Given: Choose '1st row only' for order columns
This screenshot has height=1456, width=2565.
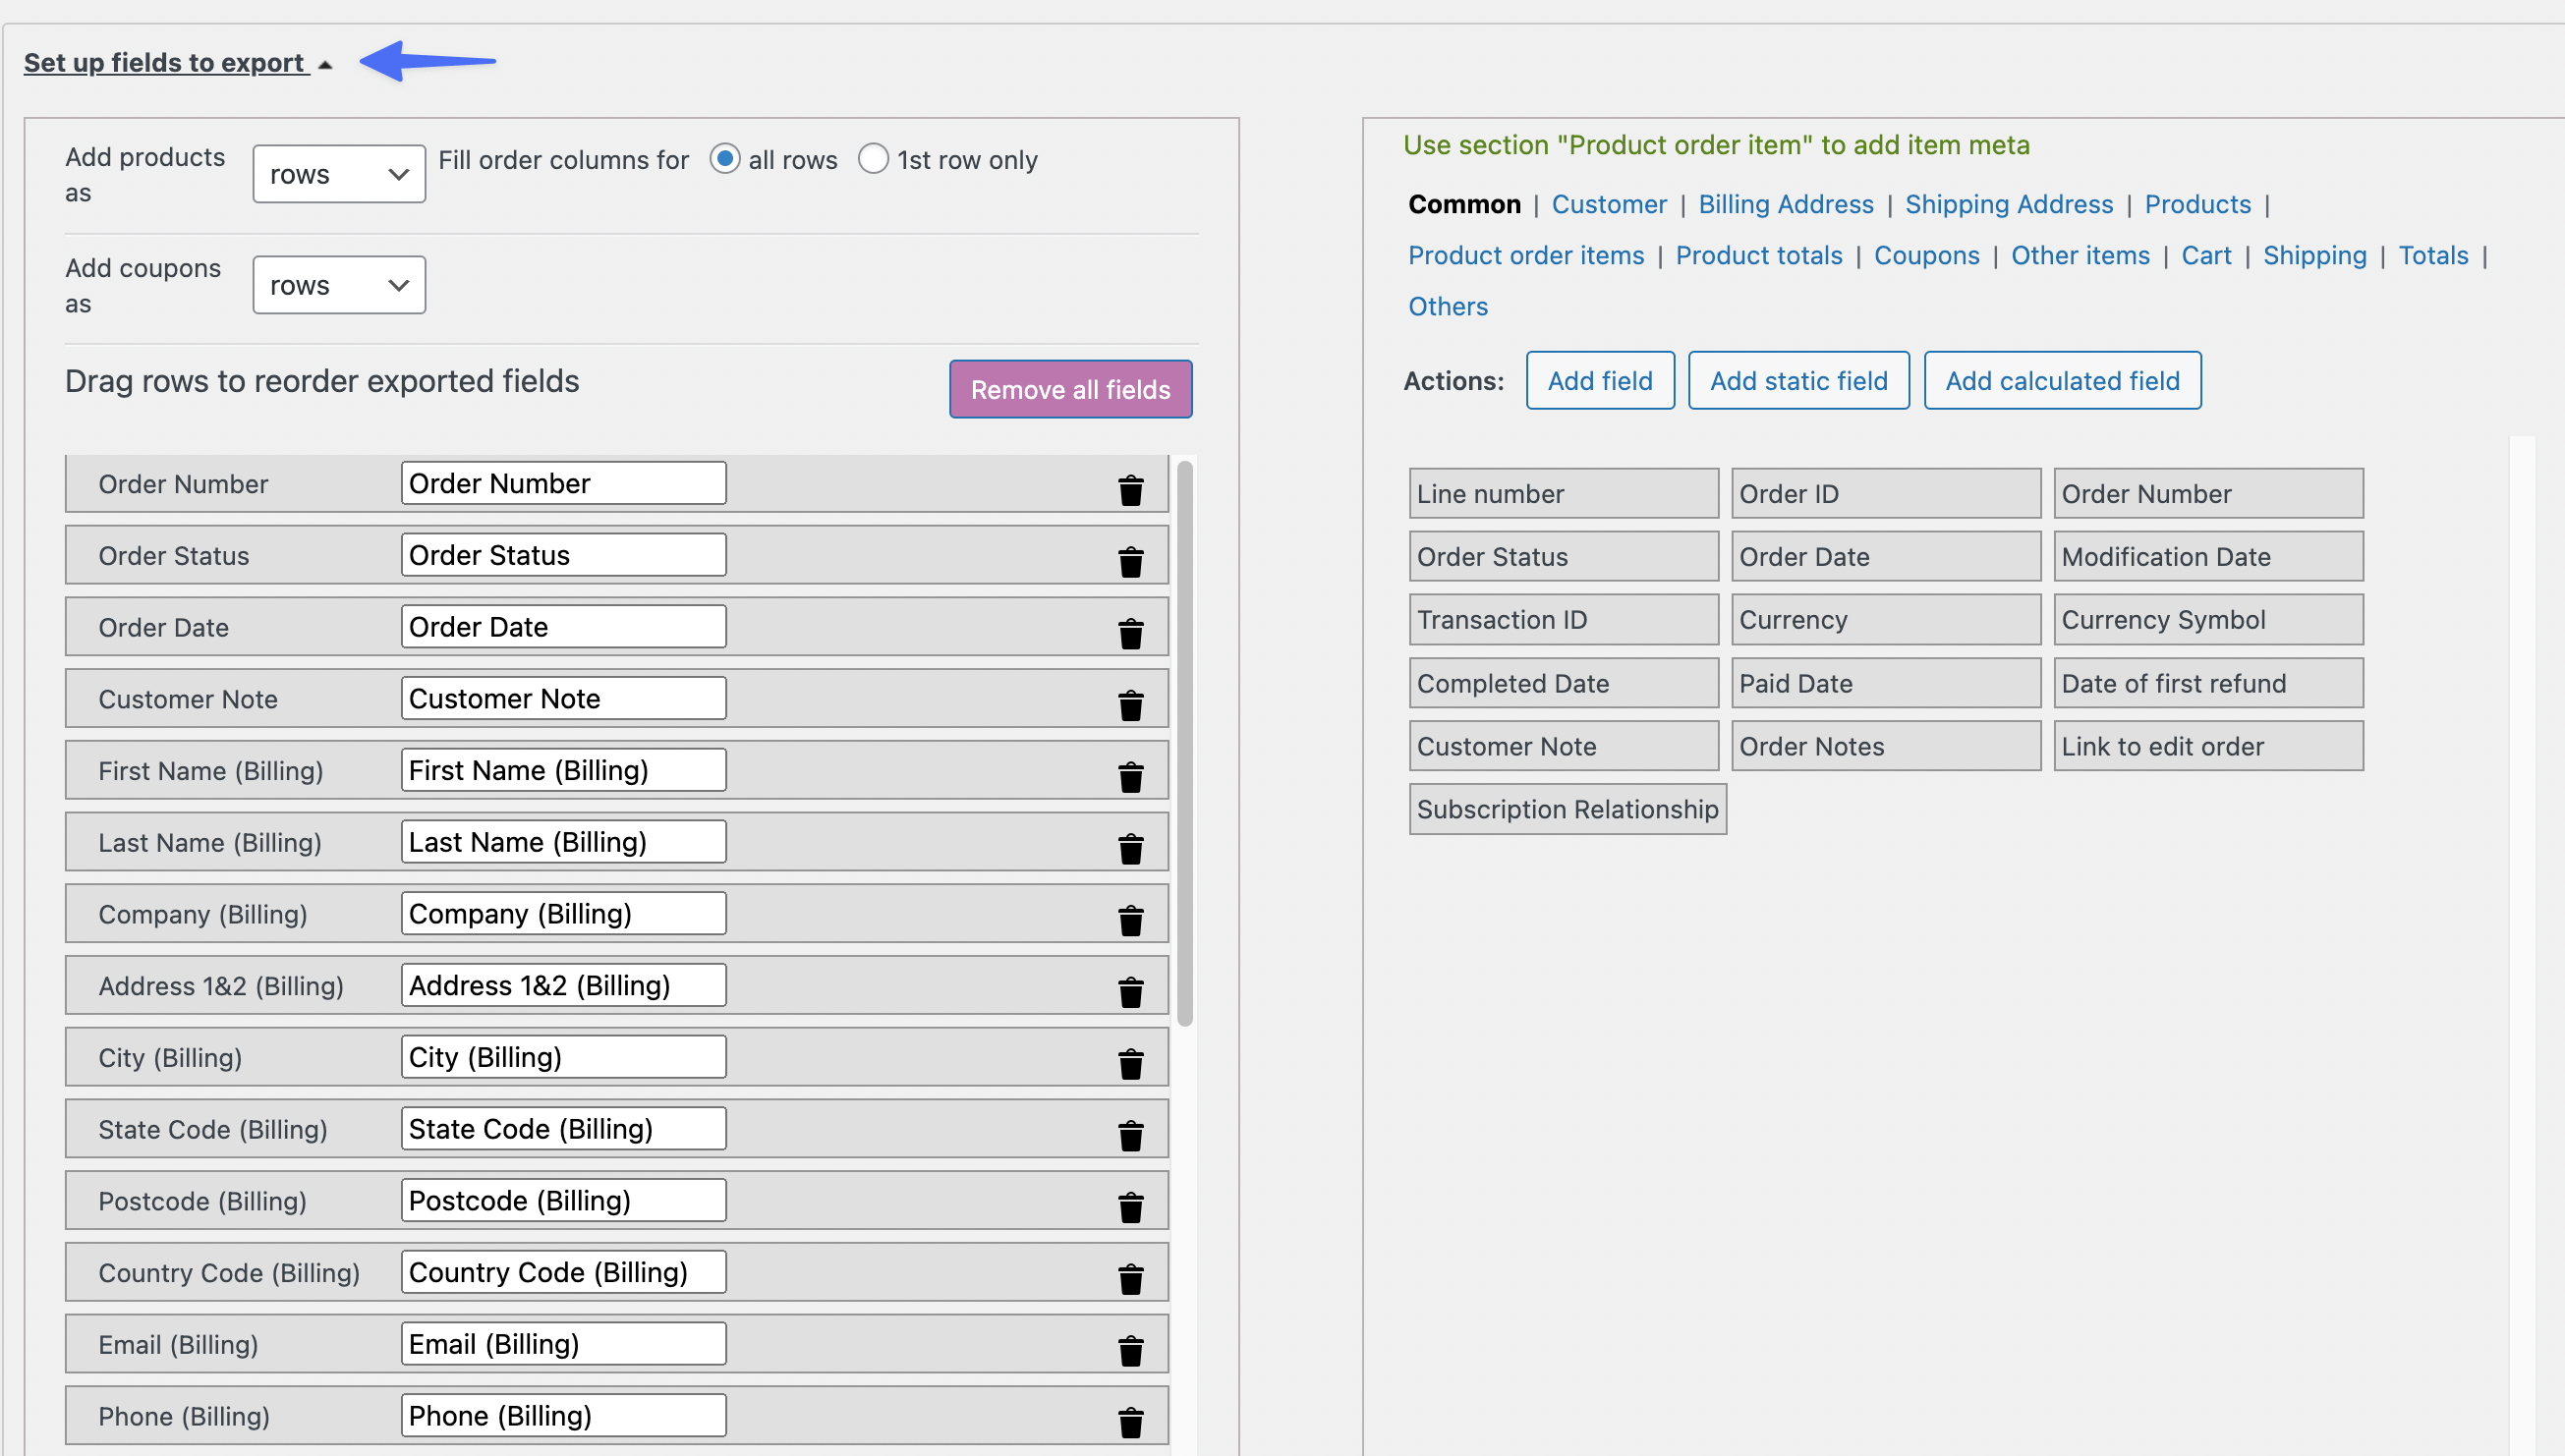Looking at the screenshot, I should pos(873,158).
